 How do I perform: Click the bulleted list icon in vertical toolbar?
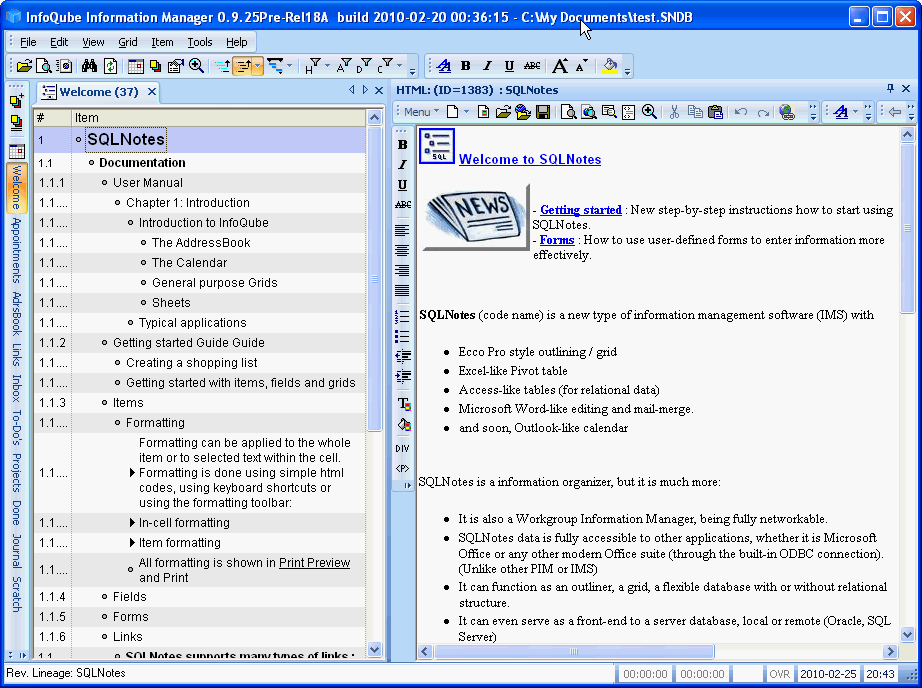point(402,336)
